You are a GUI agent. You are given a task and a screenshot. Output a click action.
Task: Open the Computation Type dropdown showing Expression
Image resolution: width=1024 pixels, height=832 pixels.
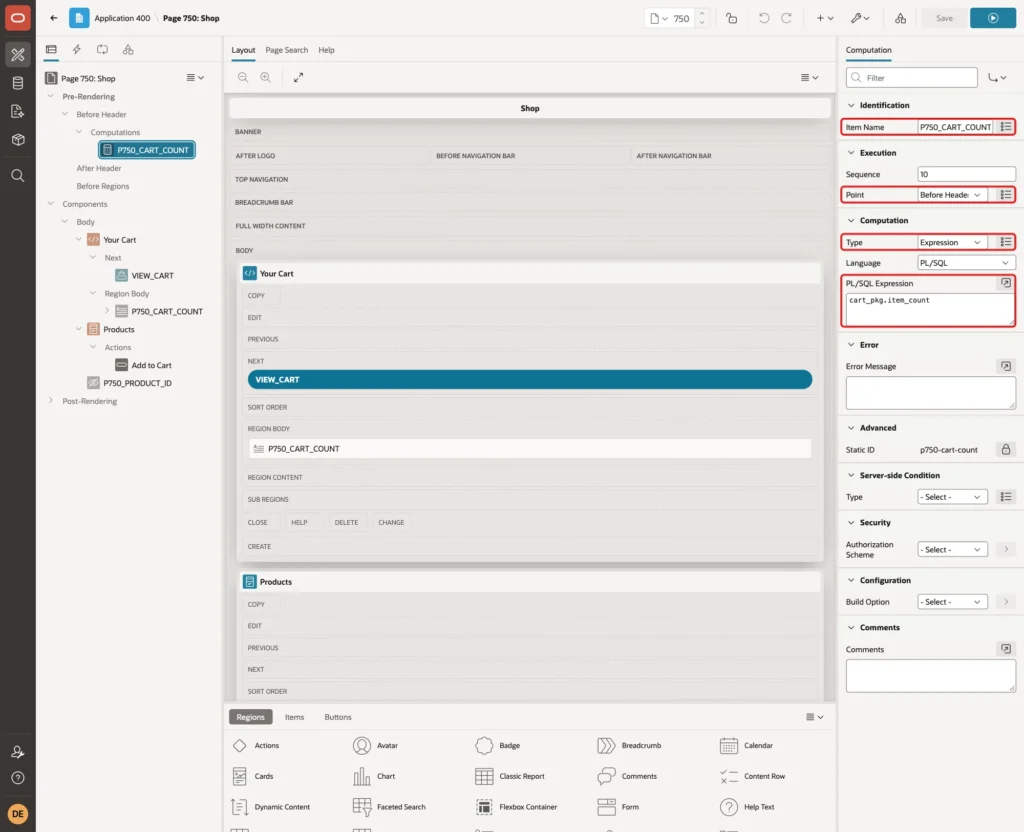coord(951,242)
